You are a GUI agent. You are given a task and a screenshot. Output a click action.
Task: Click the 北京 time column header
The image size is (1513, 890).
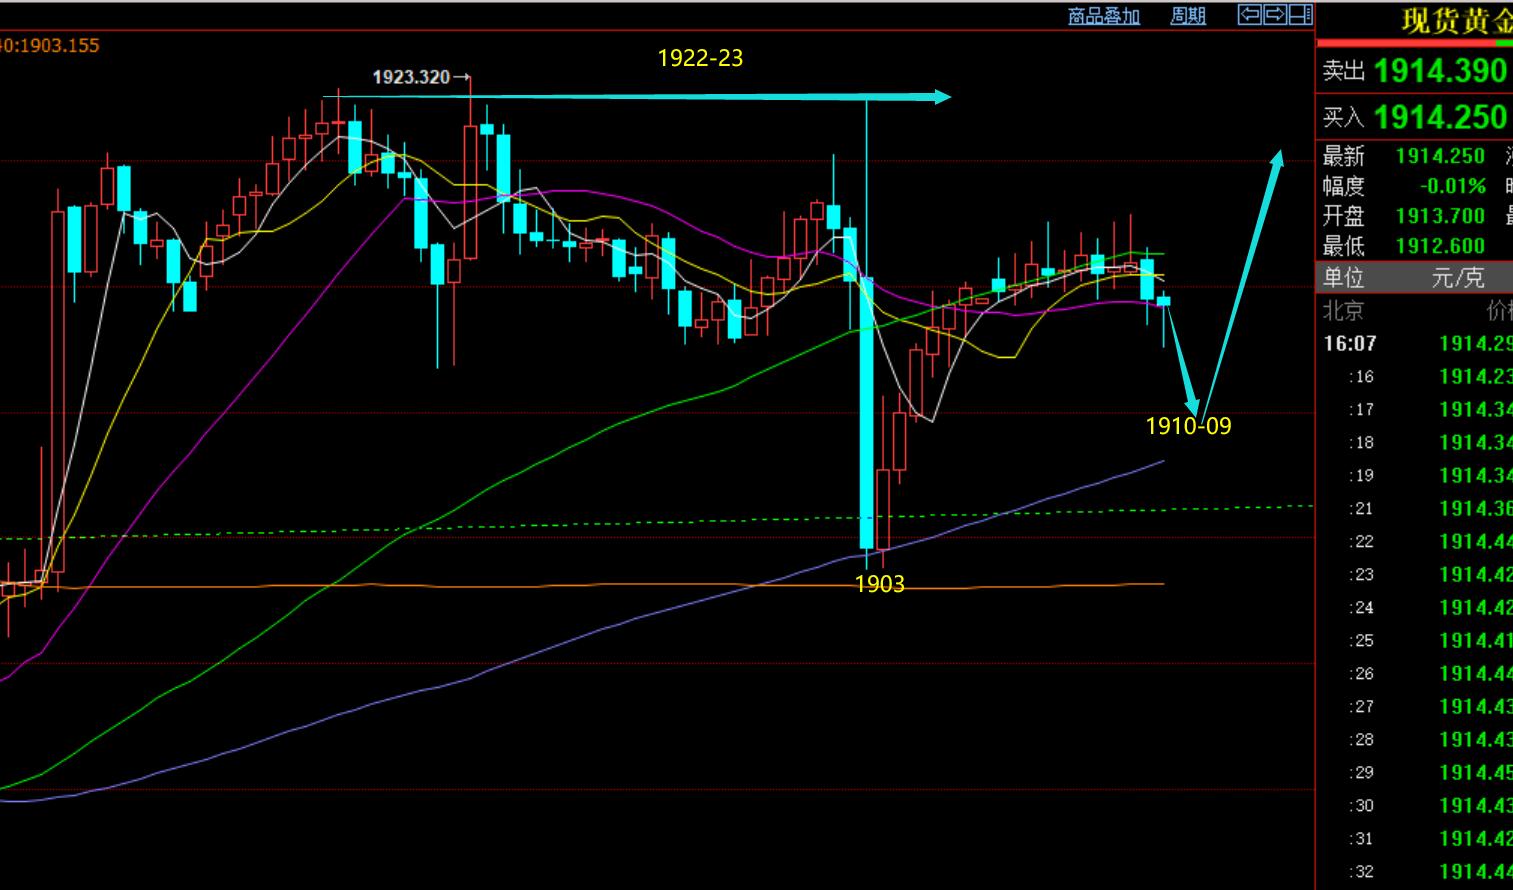click(x=1342, y=311)
